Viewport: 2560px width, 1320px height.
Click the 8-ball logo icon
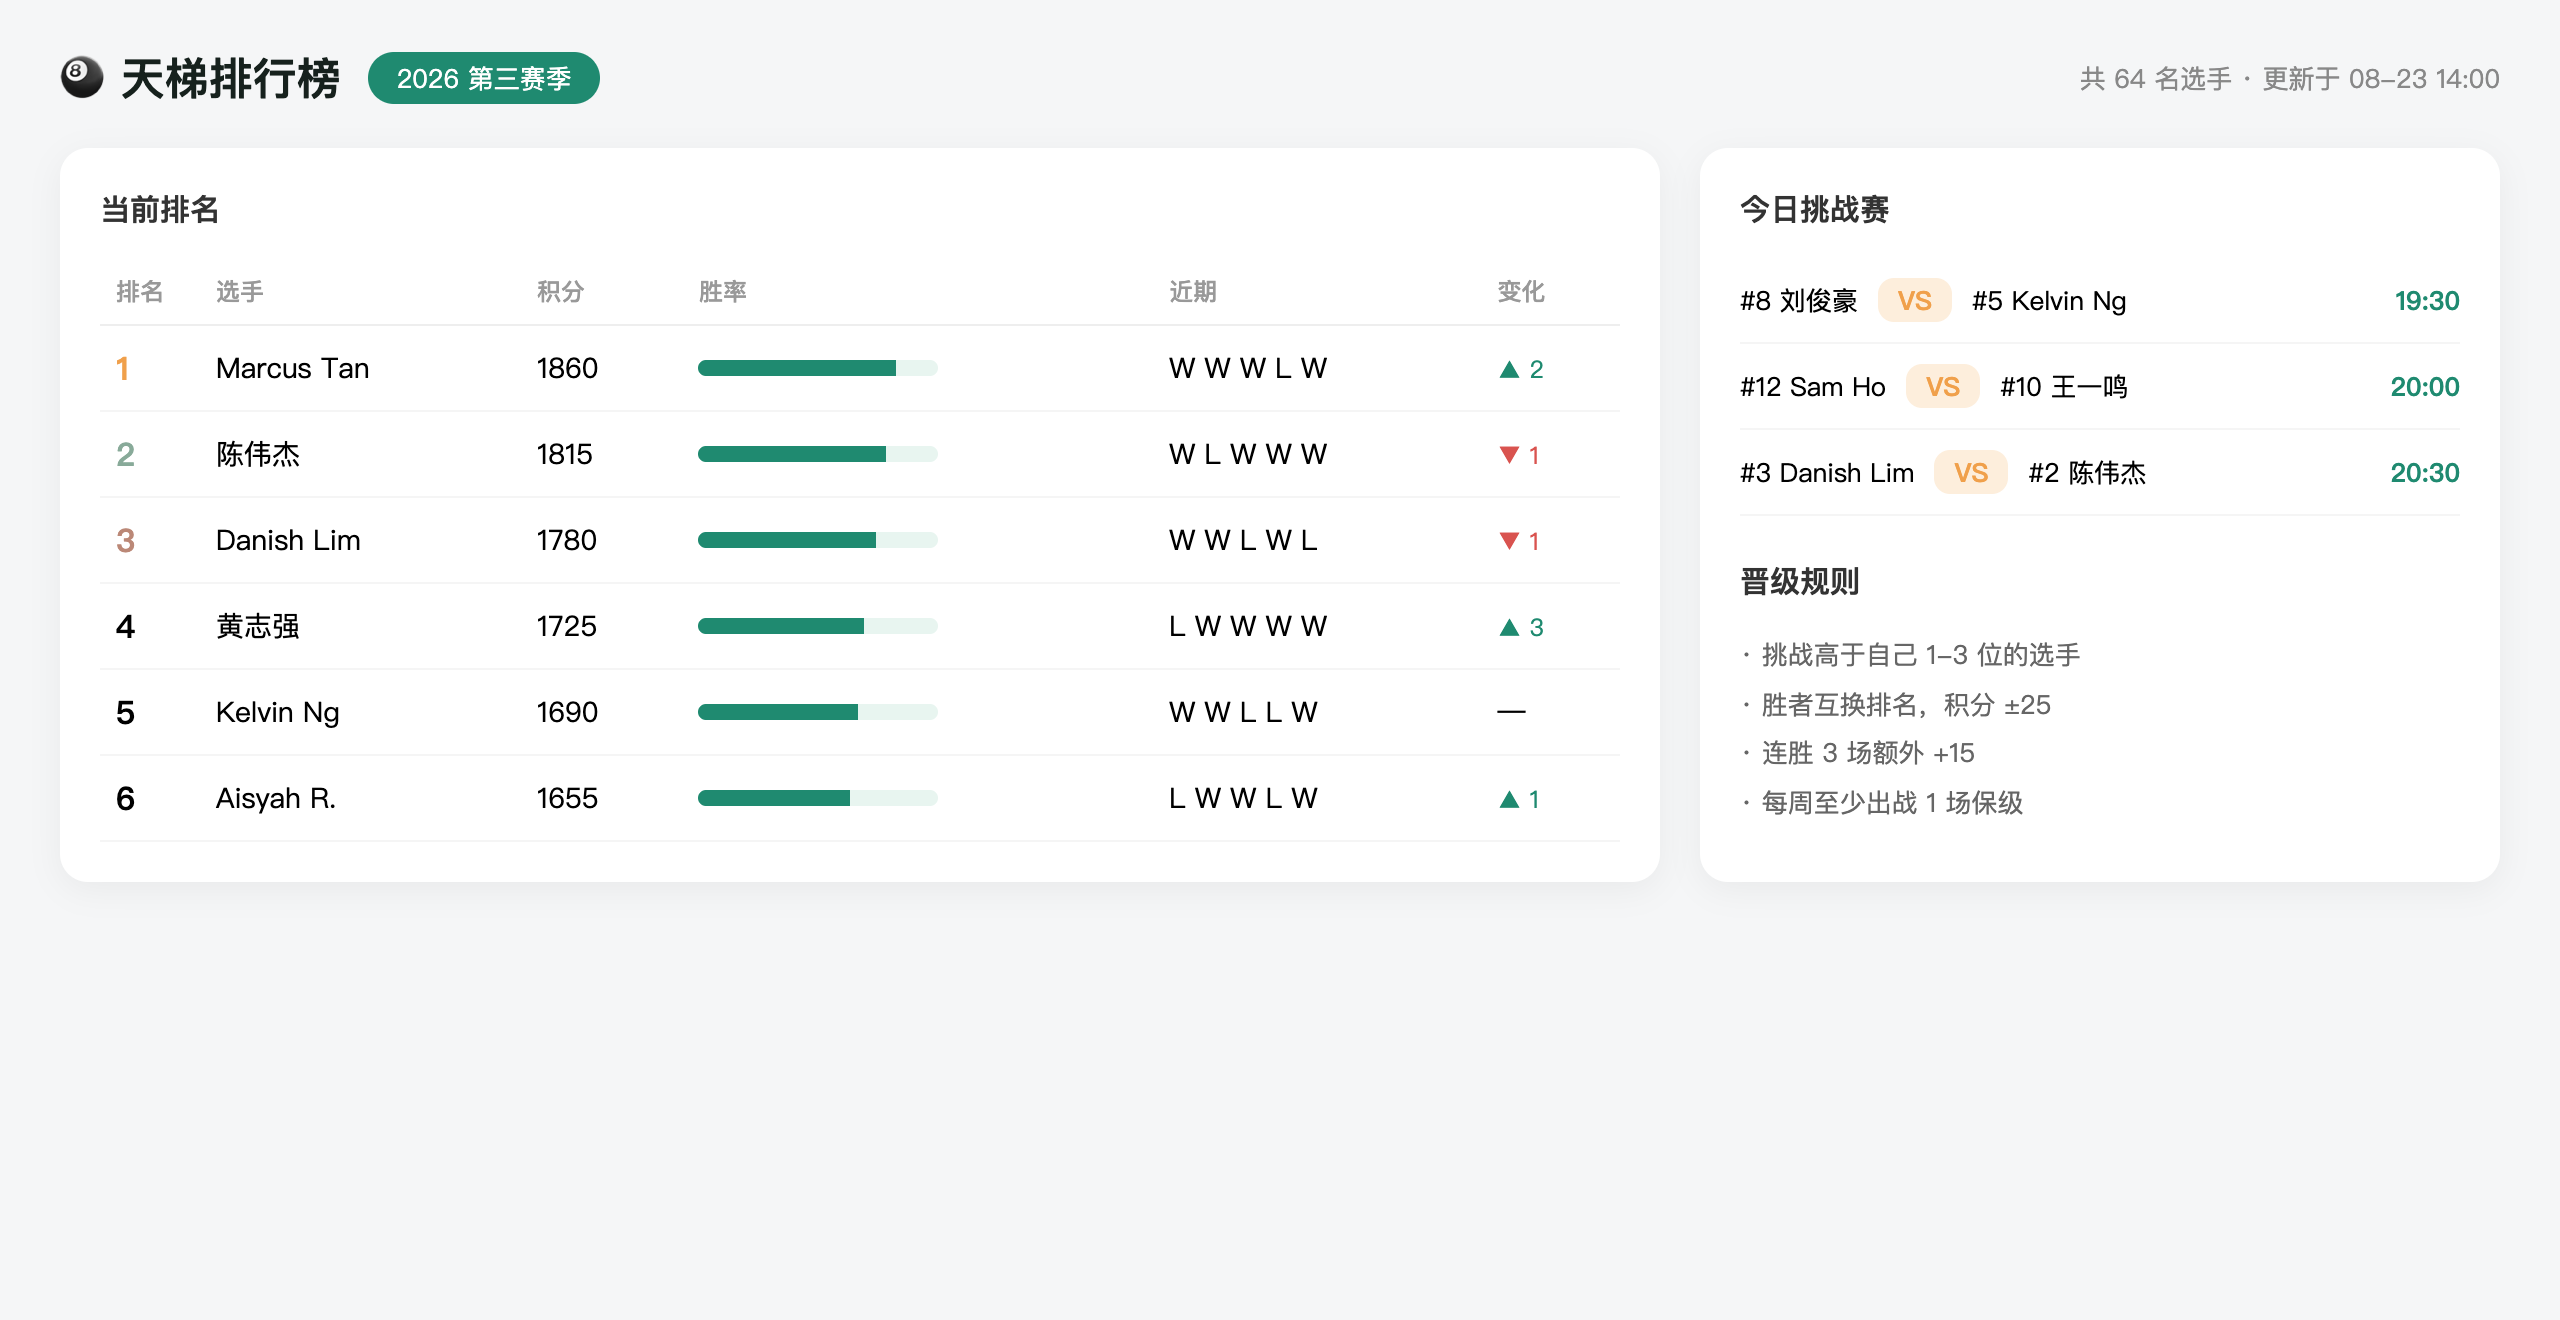pos(82,78)
